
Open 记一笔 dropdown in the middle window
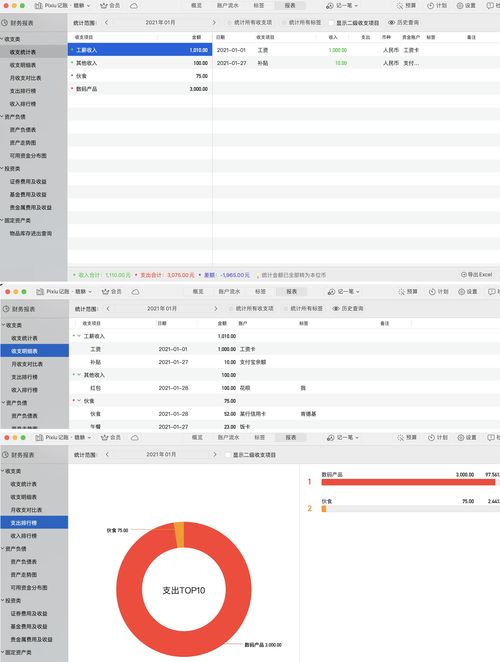pyautogui.click(x=344, y=292)
